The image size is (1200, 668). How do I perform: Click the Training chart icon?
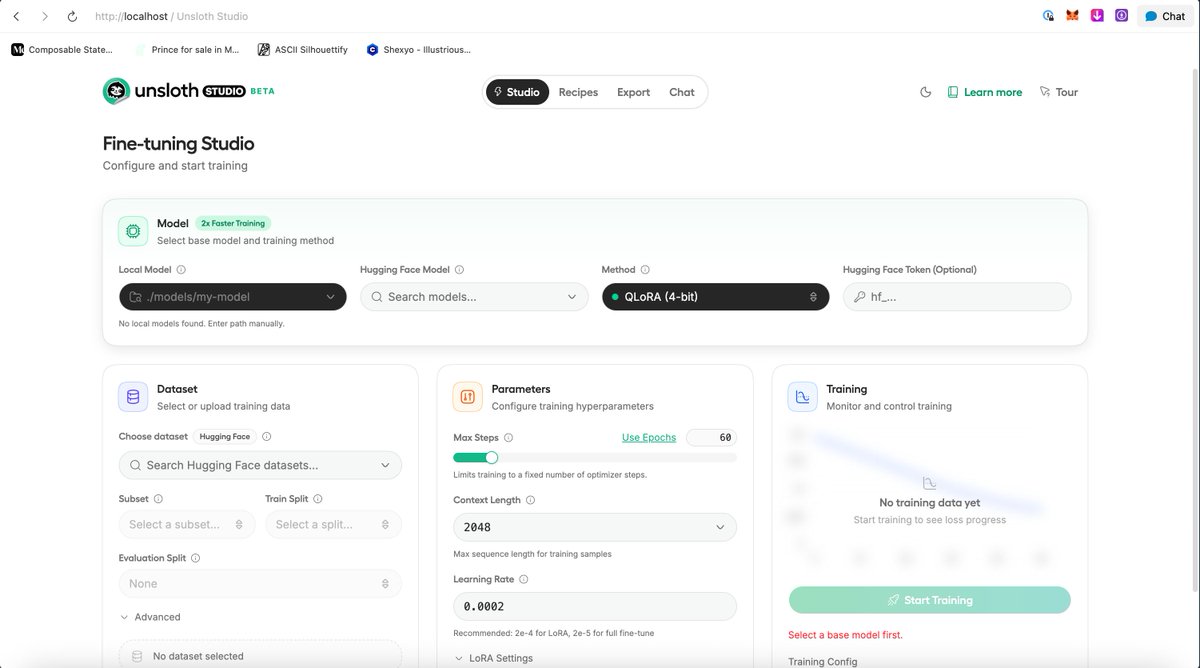coord(802,397)
